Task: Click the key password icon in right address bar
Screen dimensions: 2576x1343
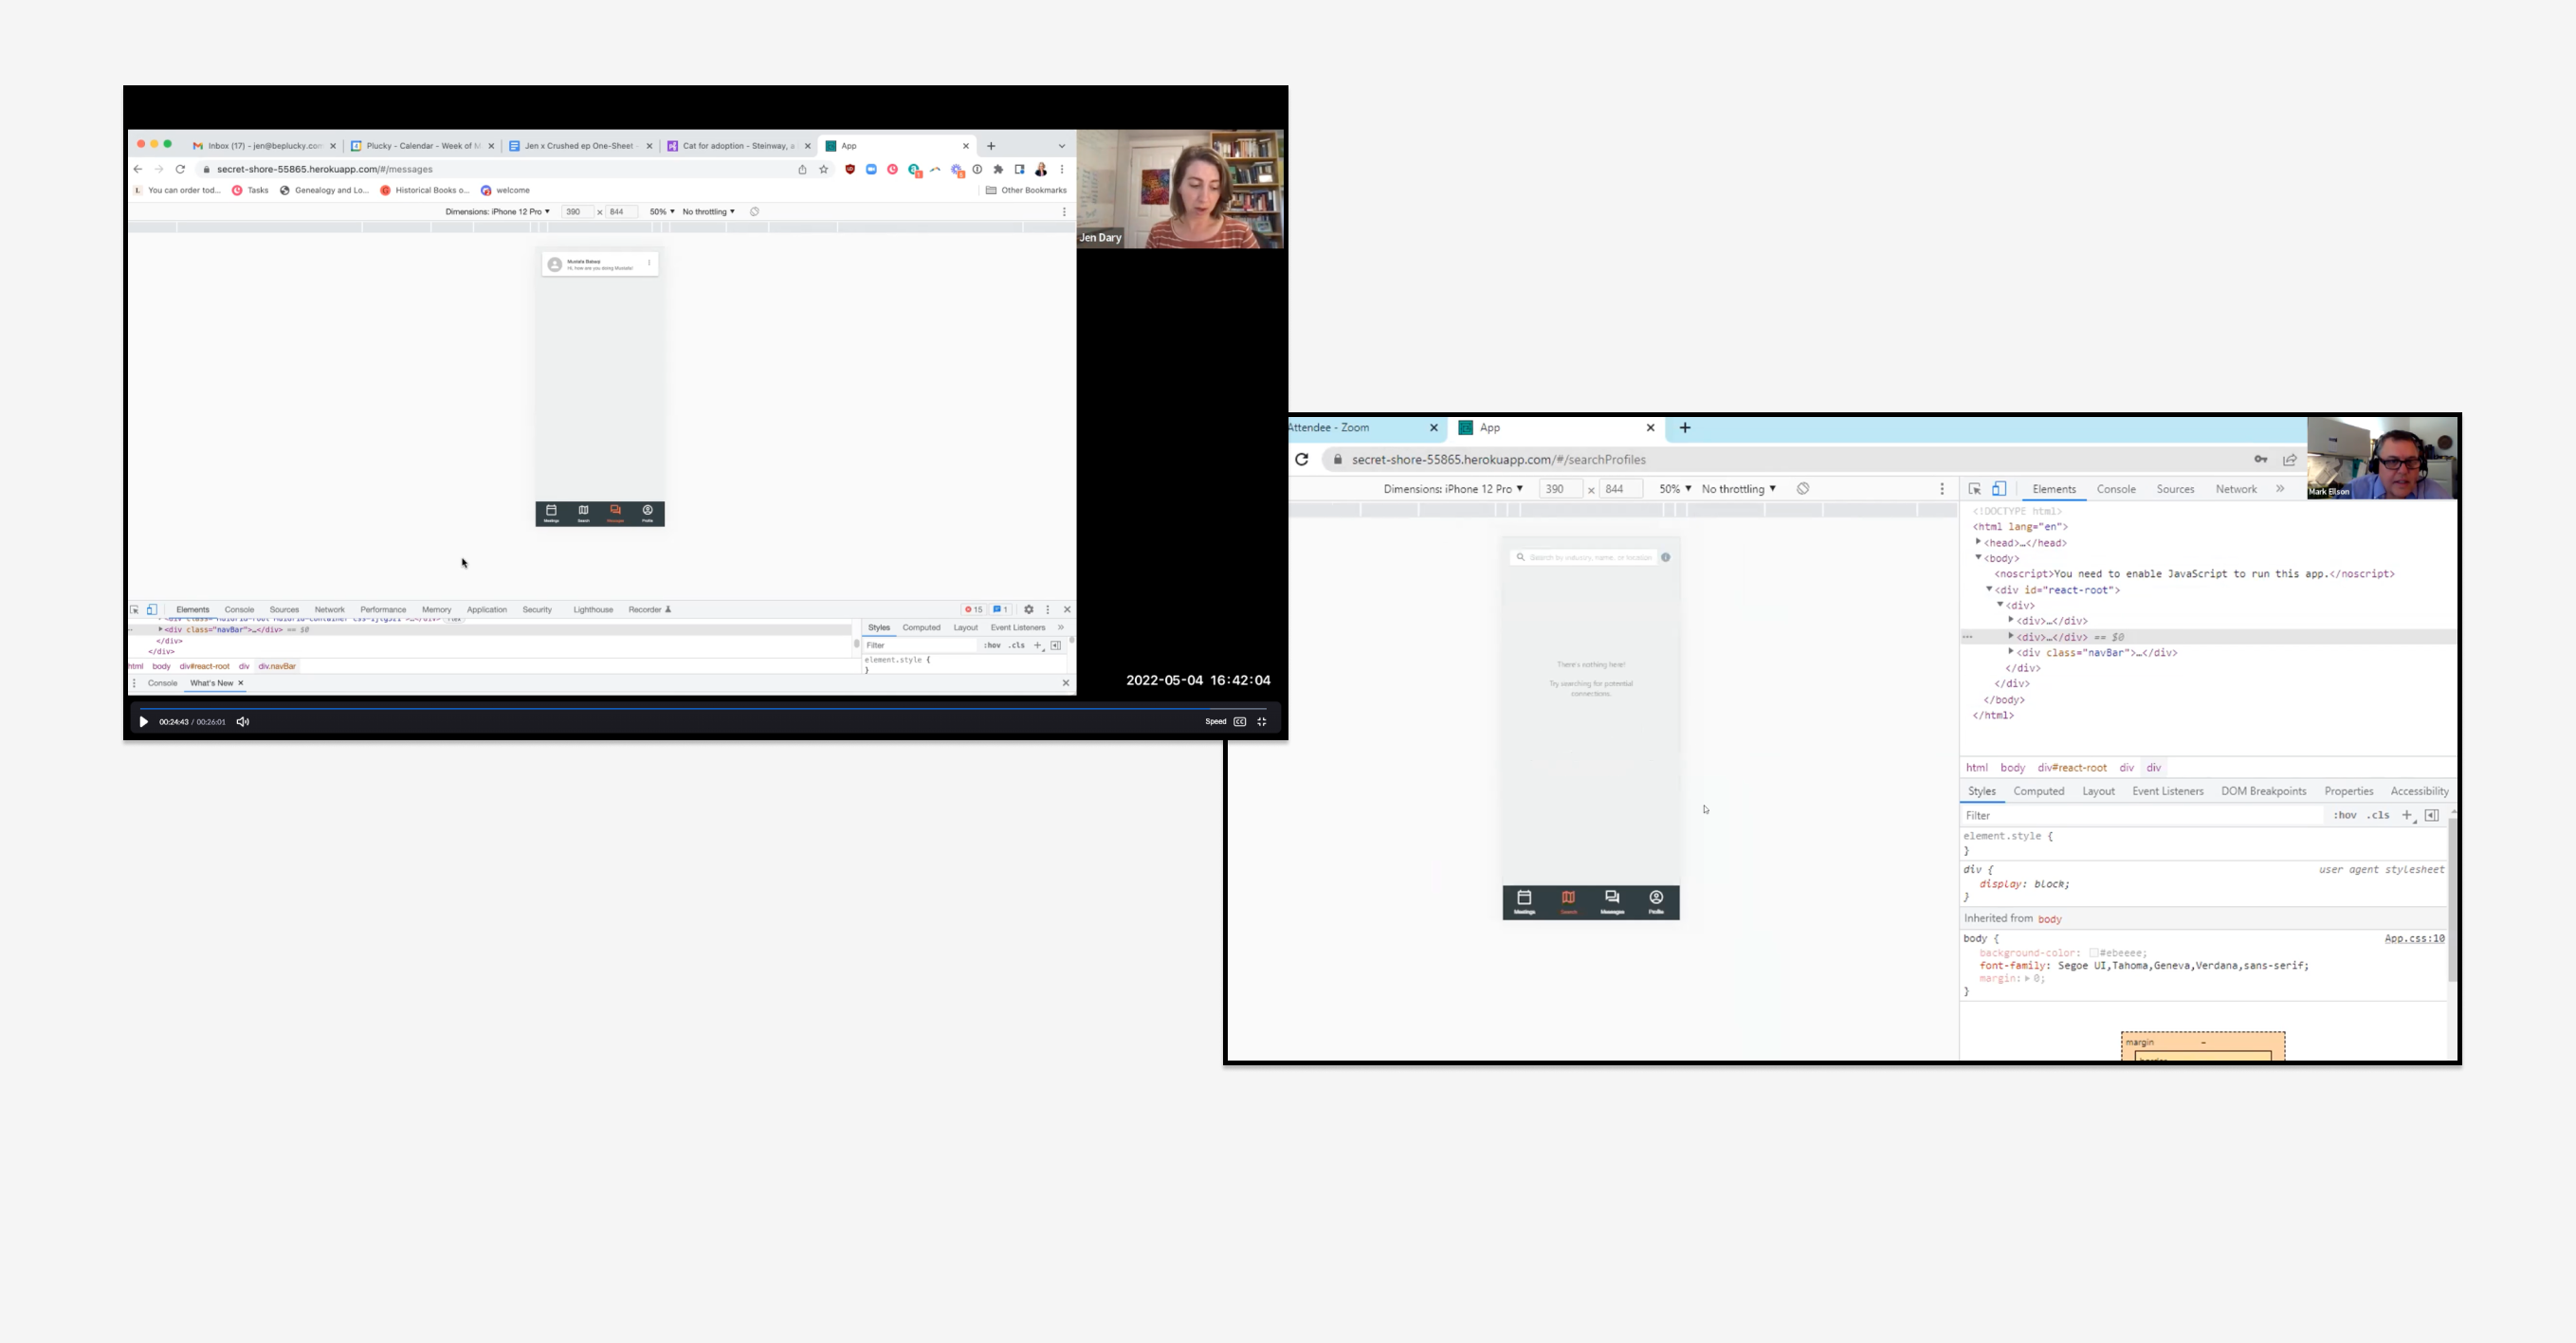Action: tap(2261, 460)
